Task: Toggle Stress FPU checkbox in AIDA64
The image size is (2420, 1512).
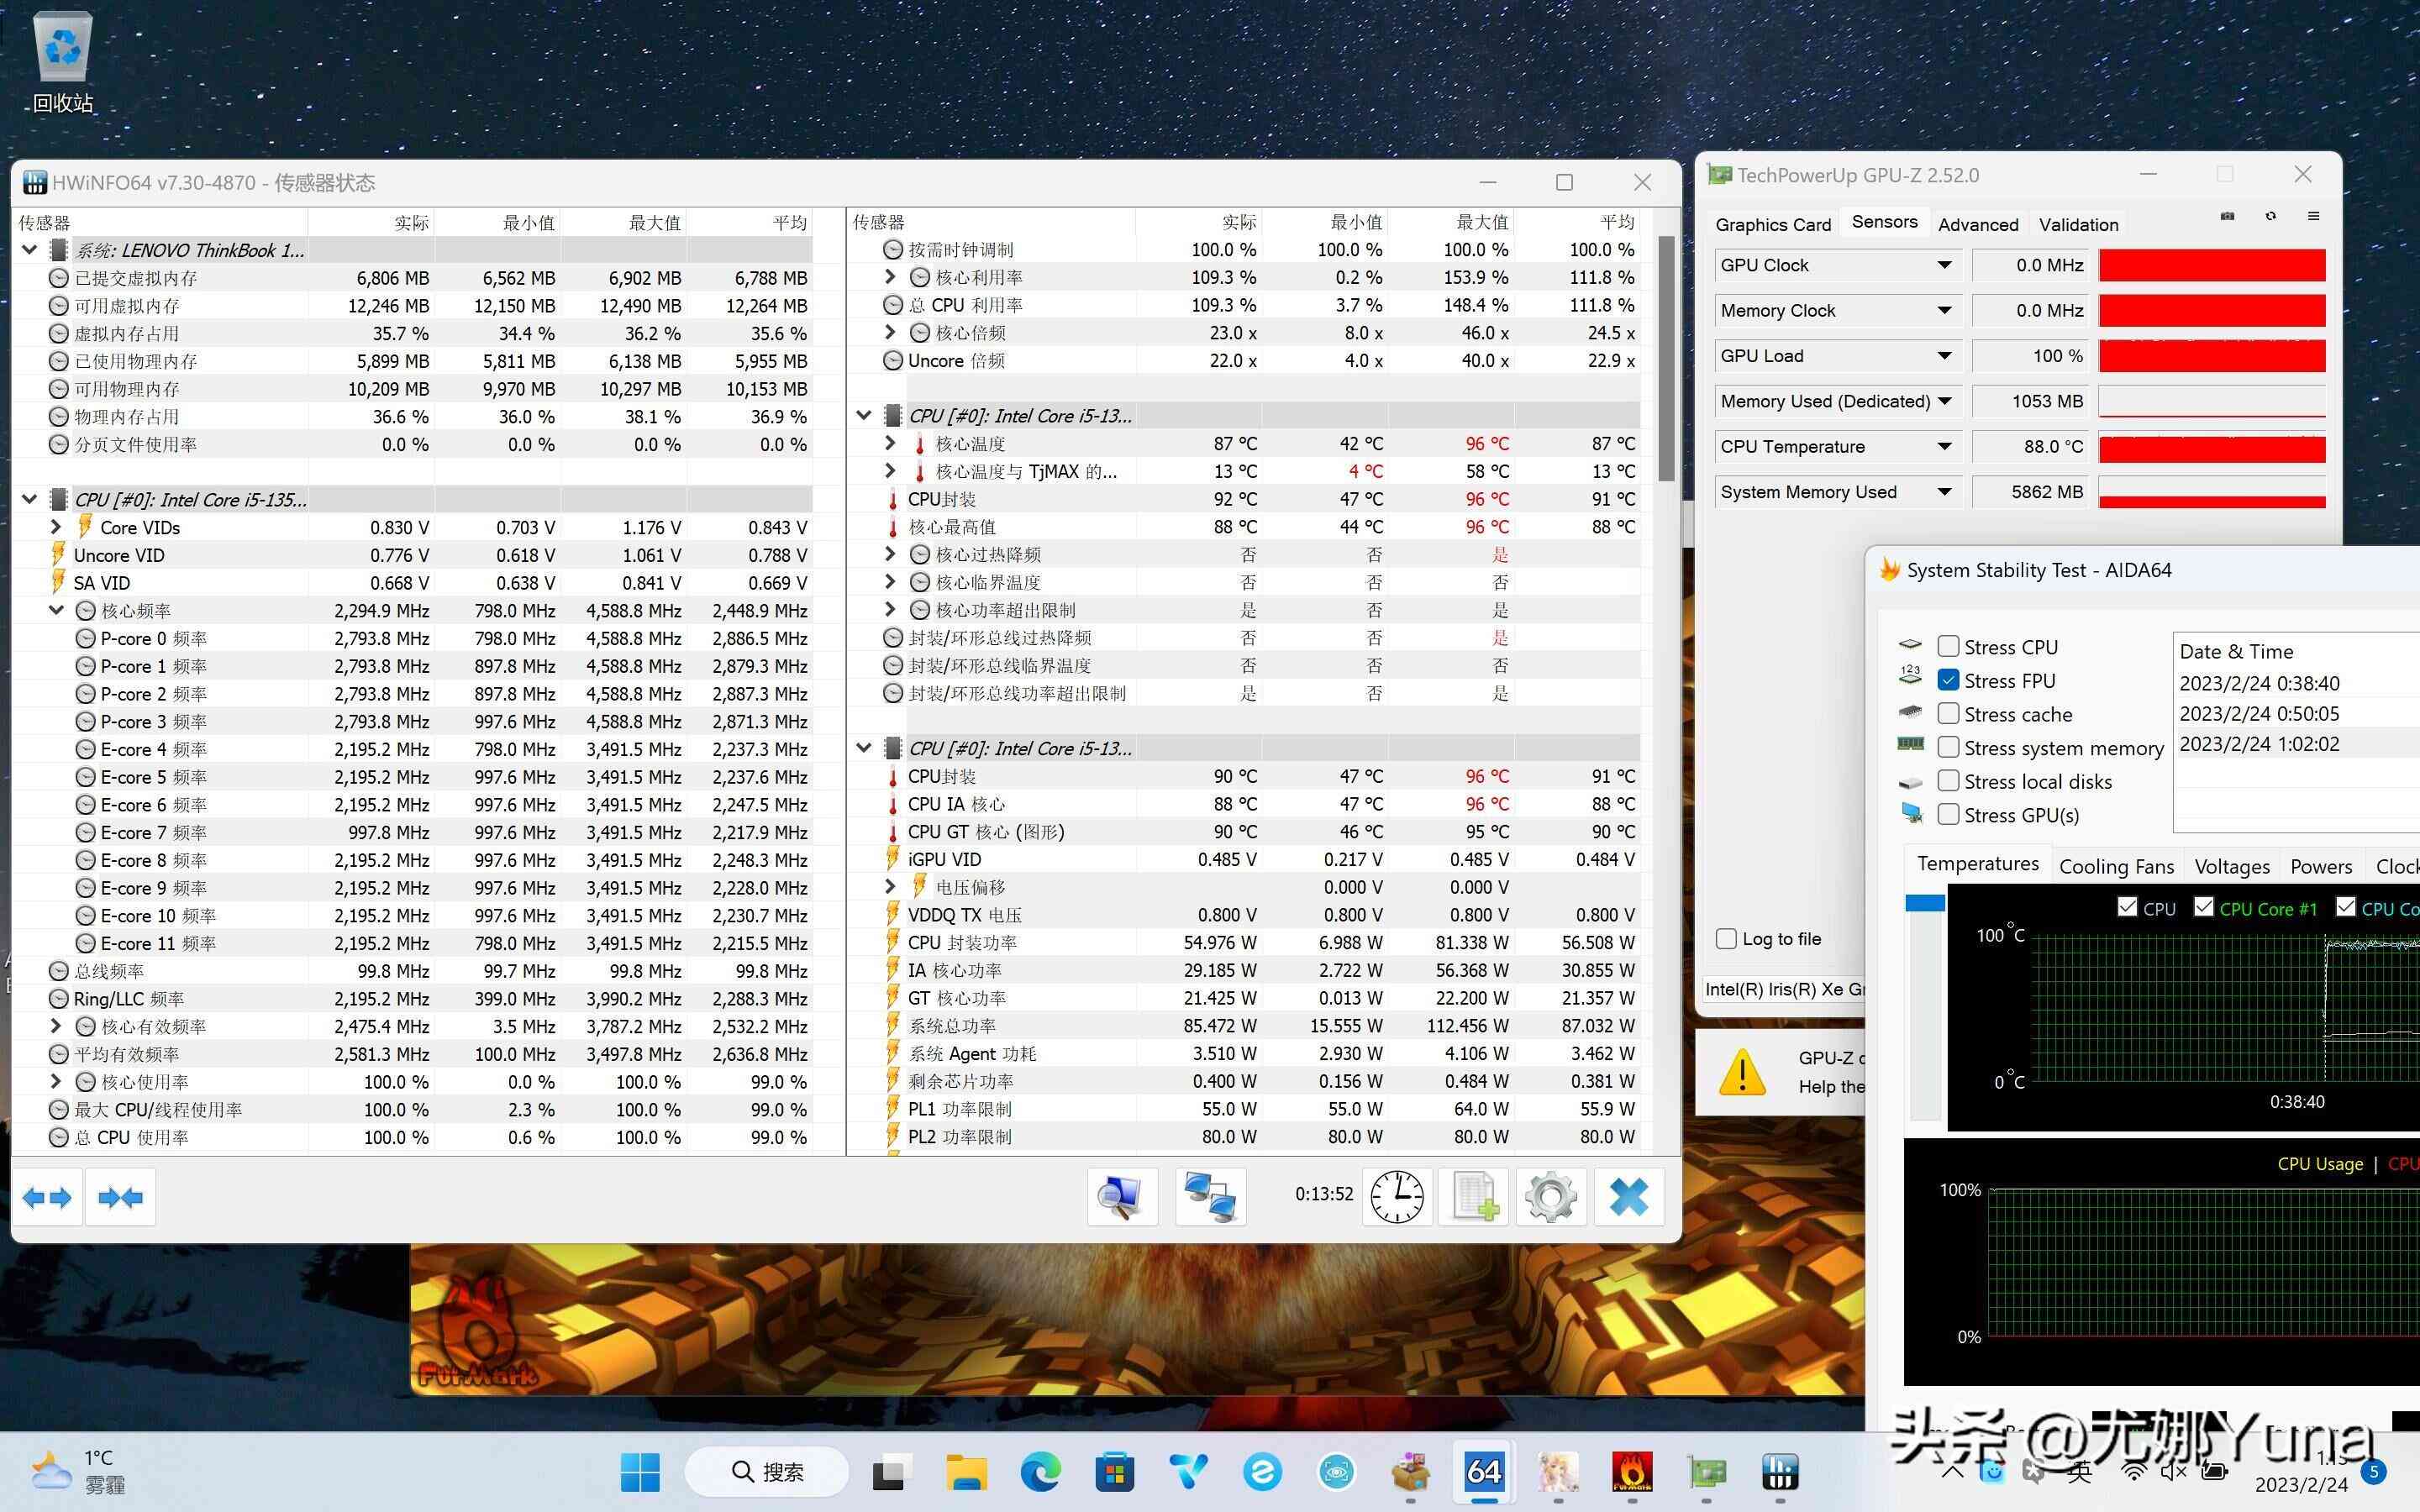Action: click(1946, 680)
